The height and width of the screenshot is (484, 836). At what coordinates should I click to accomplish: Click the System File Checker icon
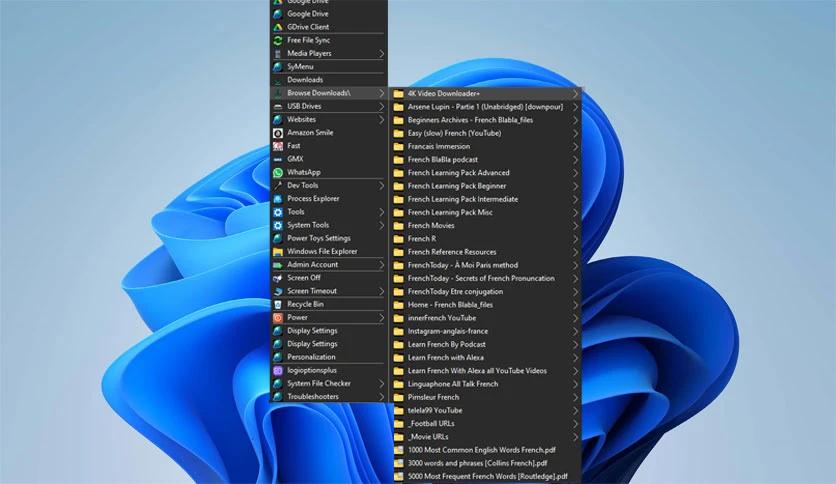278,384
